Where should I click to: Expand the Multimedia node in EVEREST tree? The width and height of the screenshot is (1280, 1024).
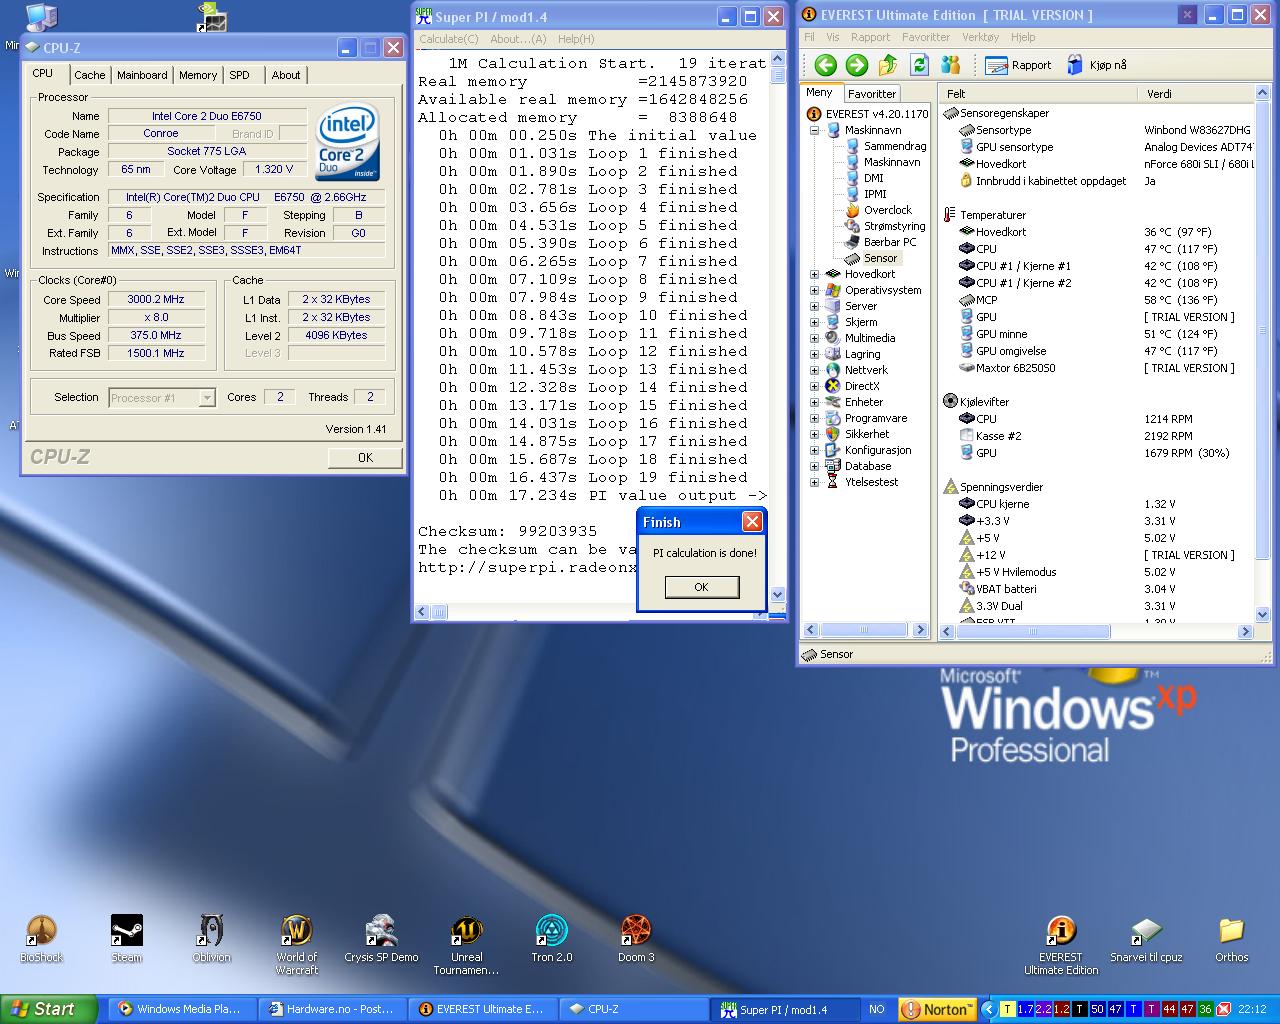tap(814, 338)
